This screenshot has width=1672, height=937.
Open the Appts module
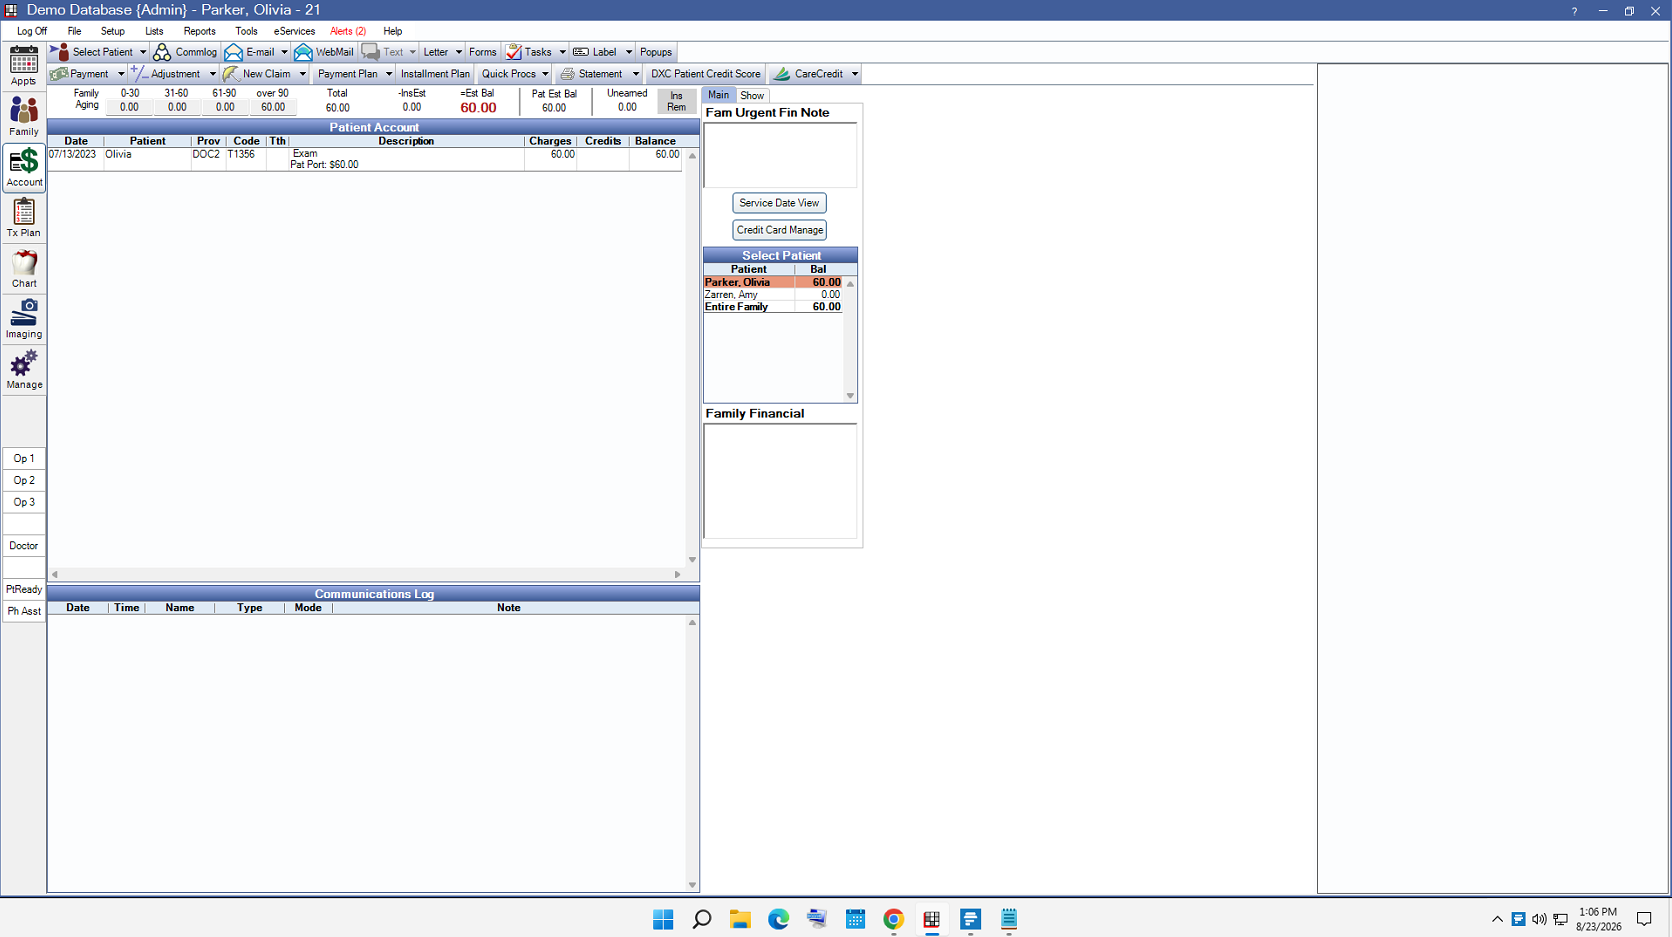pos(23,66)
